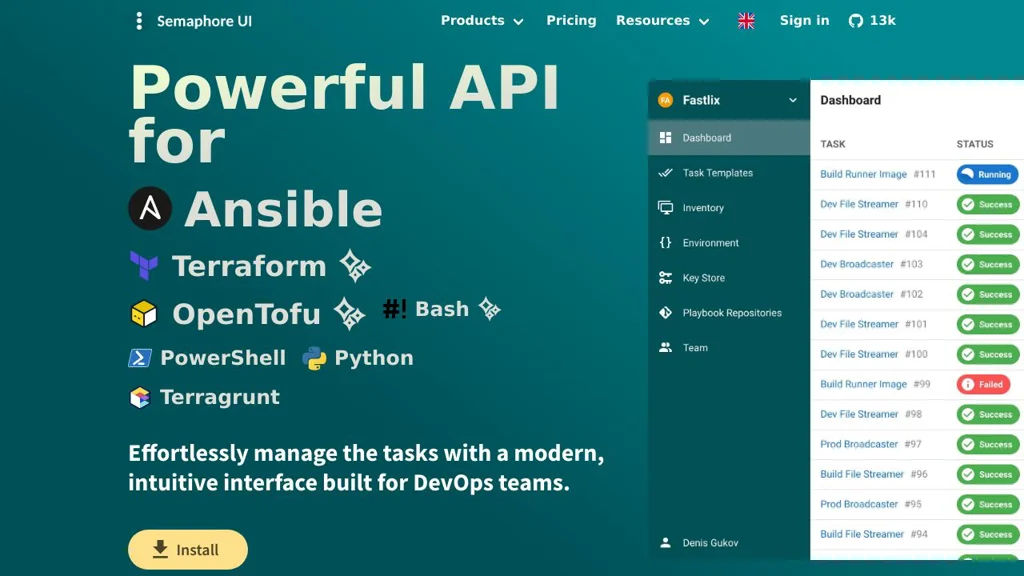Open task Dev File Streamer #110
This screenshot has width=1024, height=576.
coord(874,204)
